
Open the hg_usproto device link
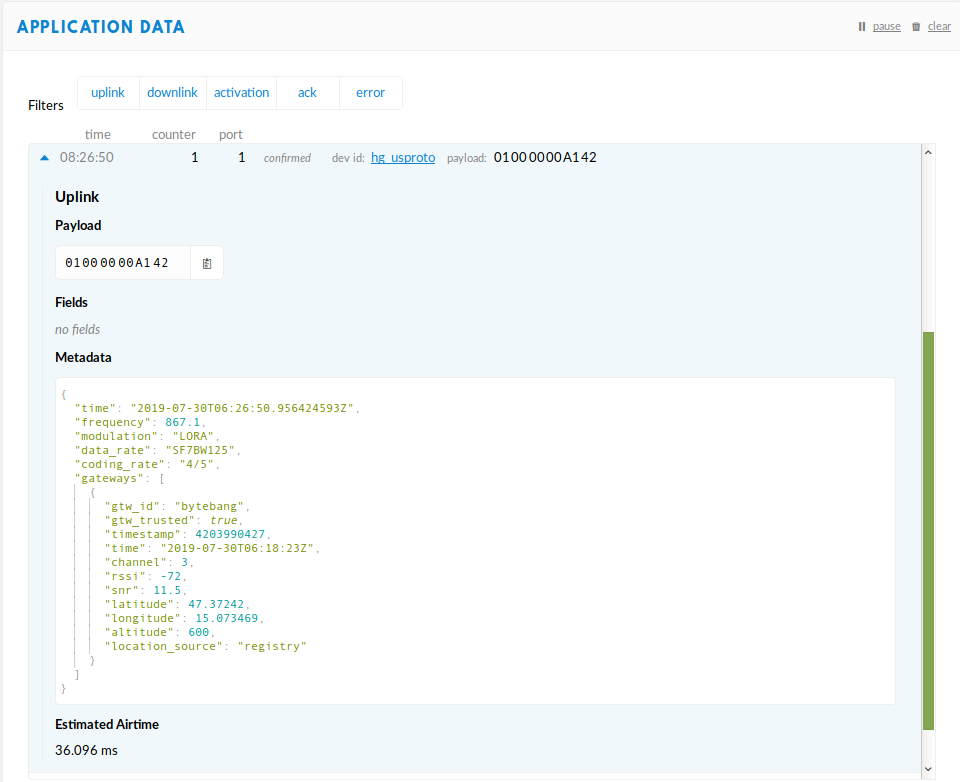tap(403, 157)
